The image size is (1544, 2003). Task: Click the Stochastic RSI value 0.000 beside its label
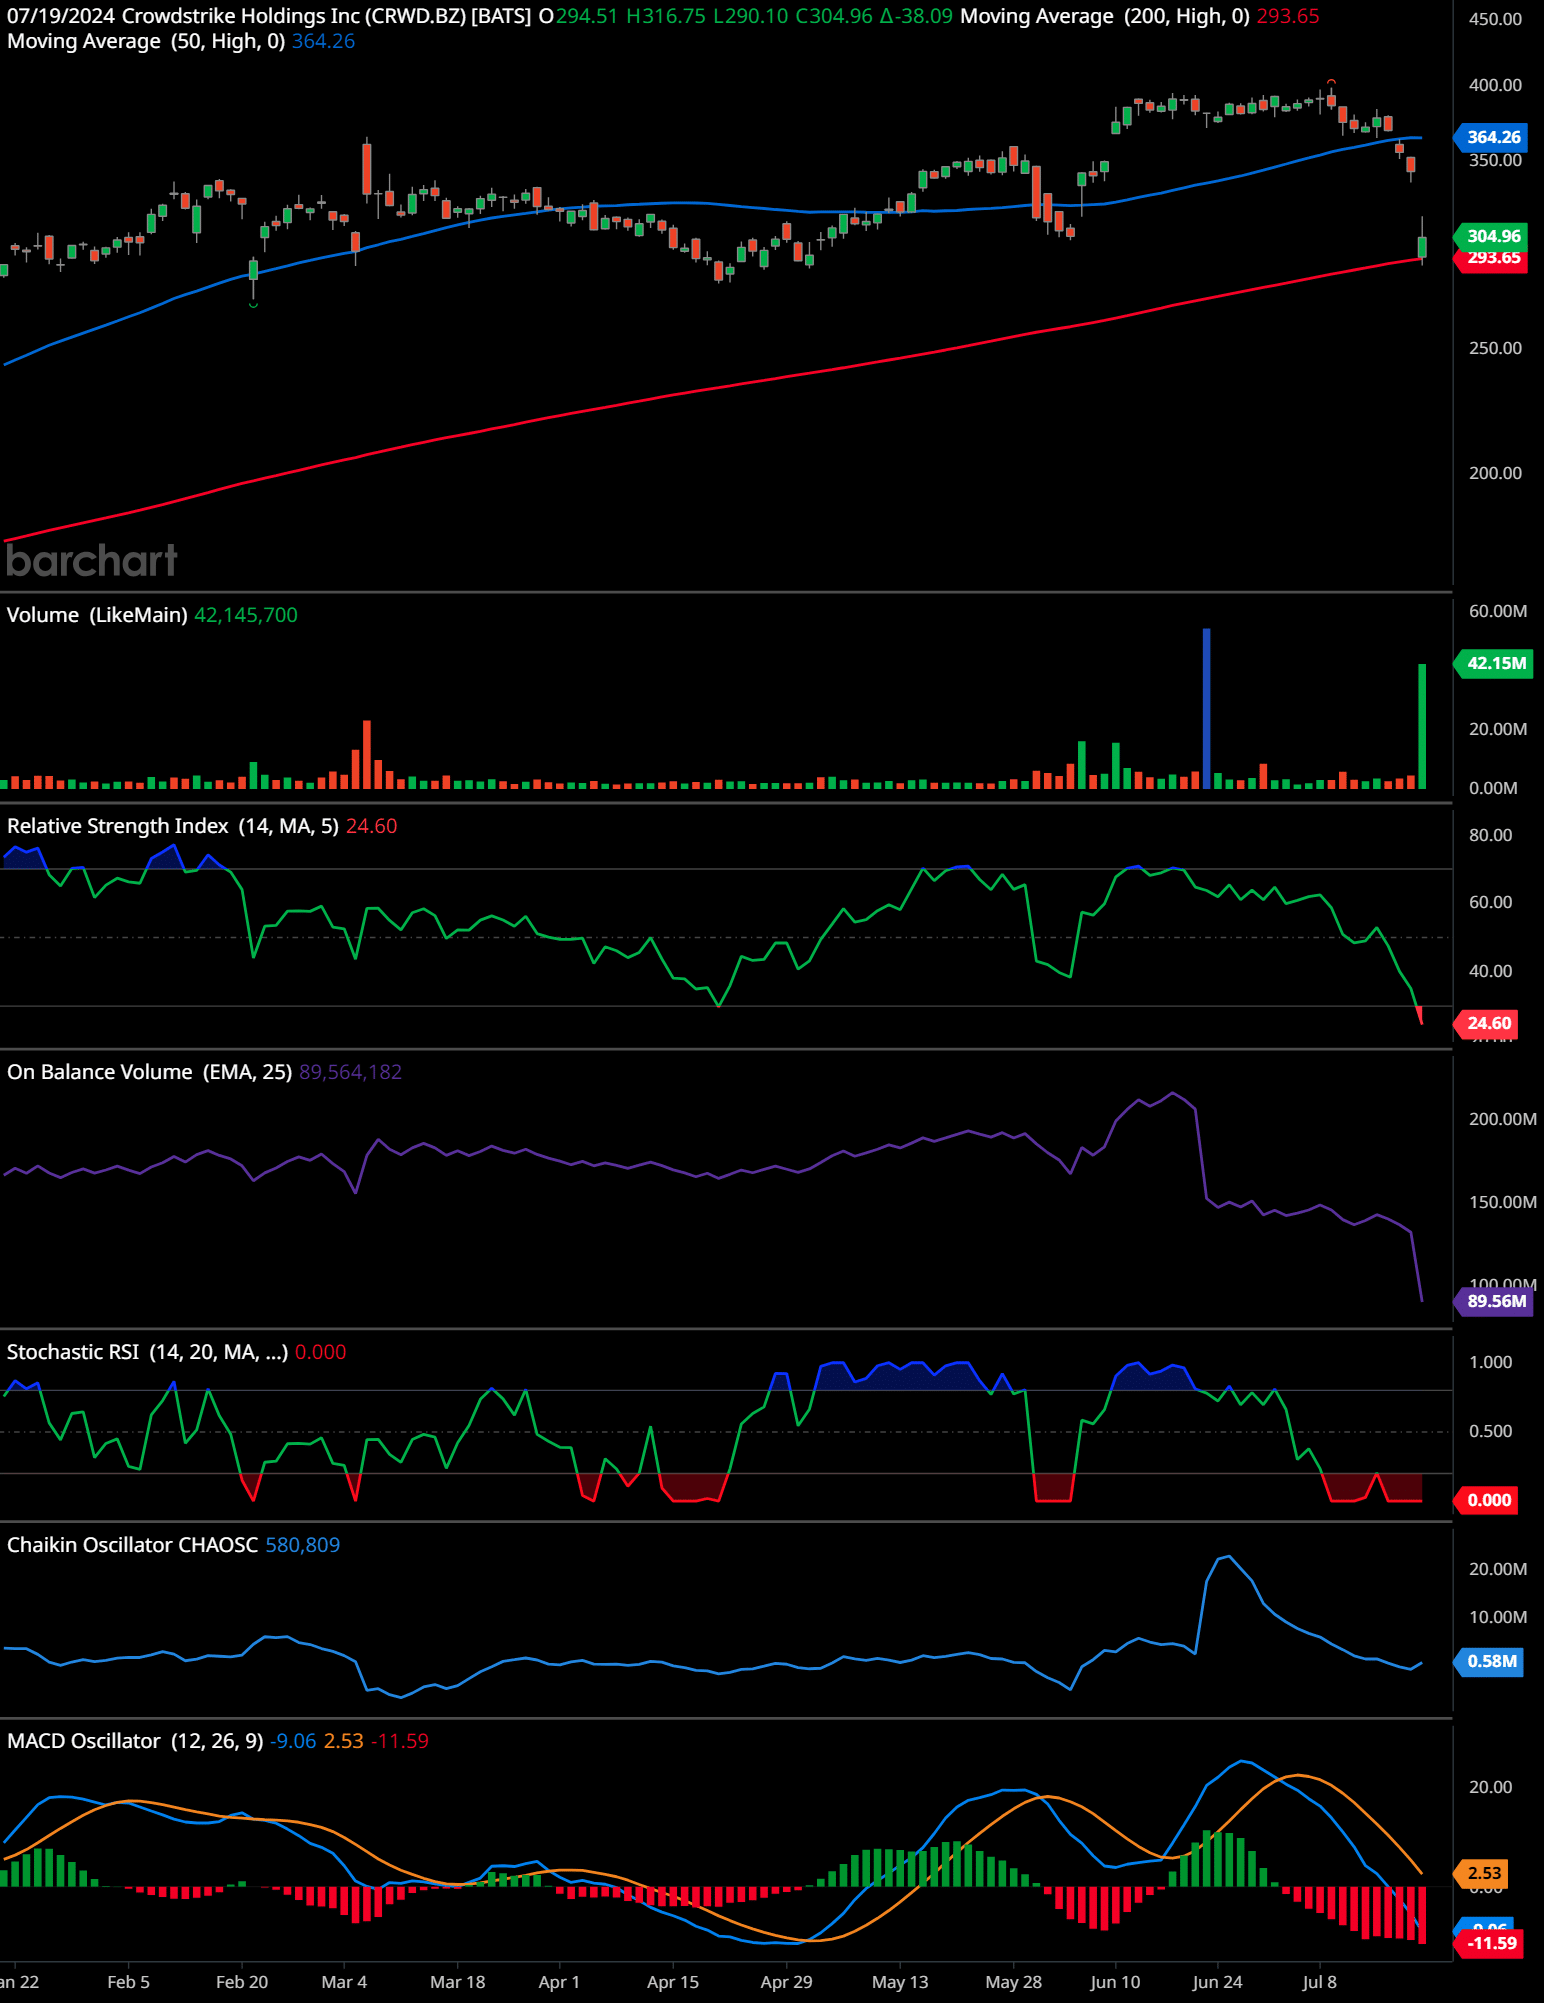[320, 1352]
